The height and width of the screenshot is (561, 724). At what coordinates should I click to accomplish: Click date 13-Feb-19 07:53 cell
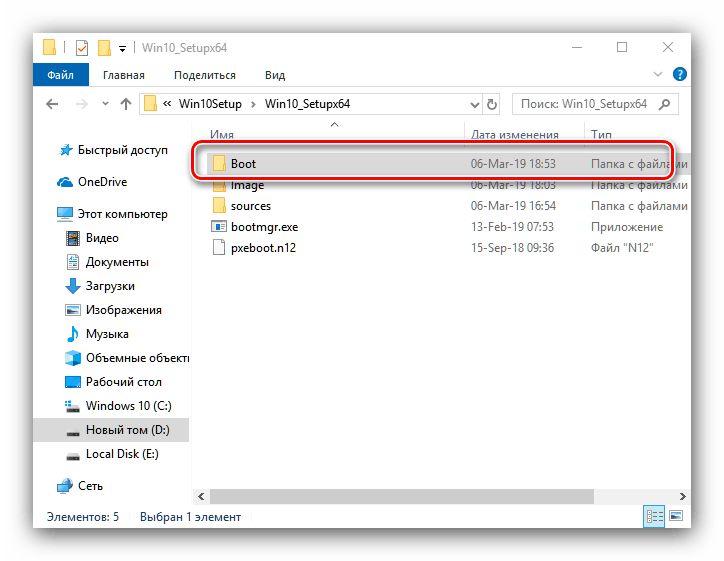(x=512, y=227)
